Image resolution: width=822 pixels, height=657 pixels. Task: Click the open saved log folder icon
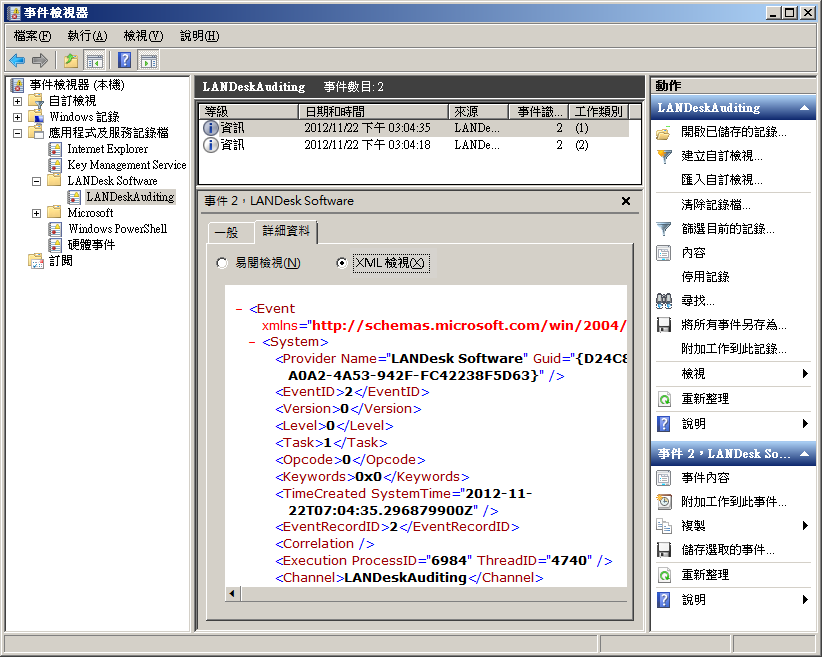(x=664, y=133)
